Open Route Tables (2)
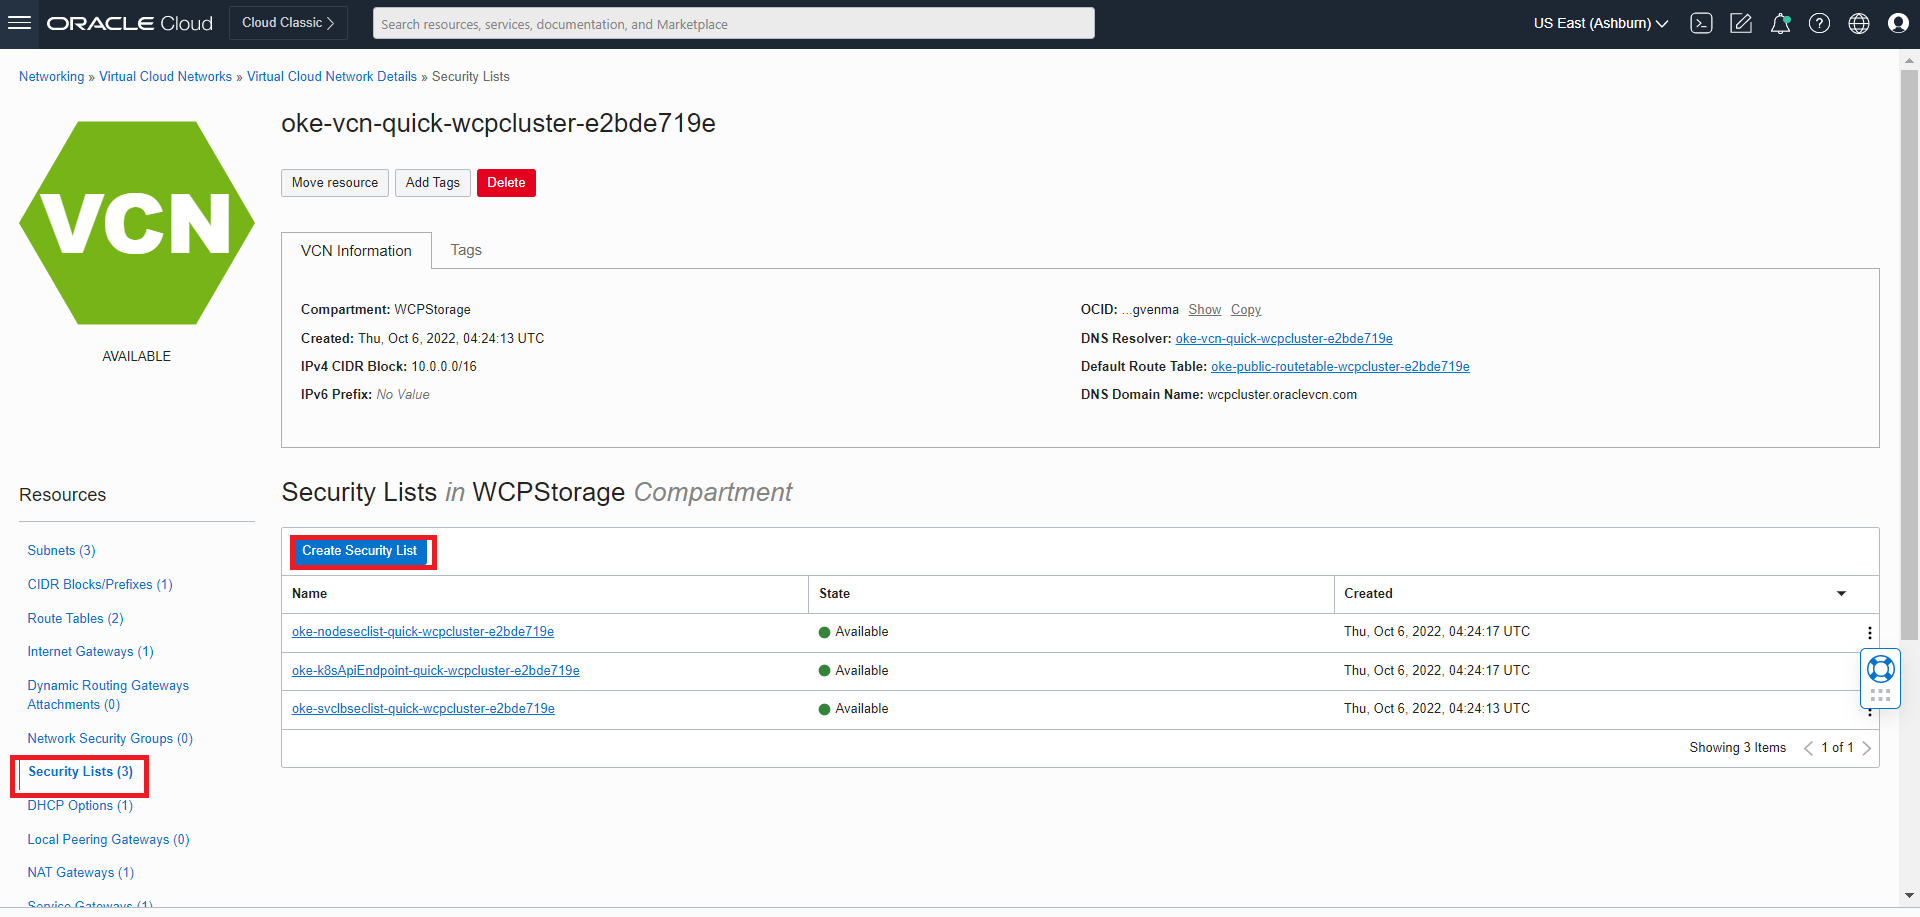Image resolution: width=1920 pixels, height=917 pixels. point(75,619)
